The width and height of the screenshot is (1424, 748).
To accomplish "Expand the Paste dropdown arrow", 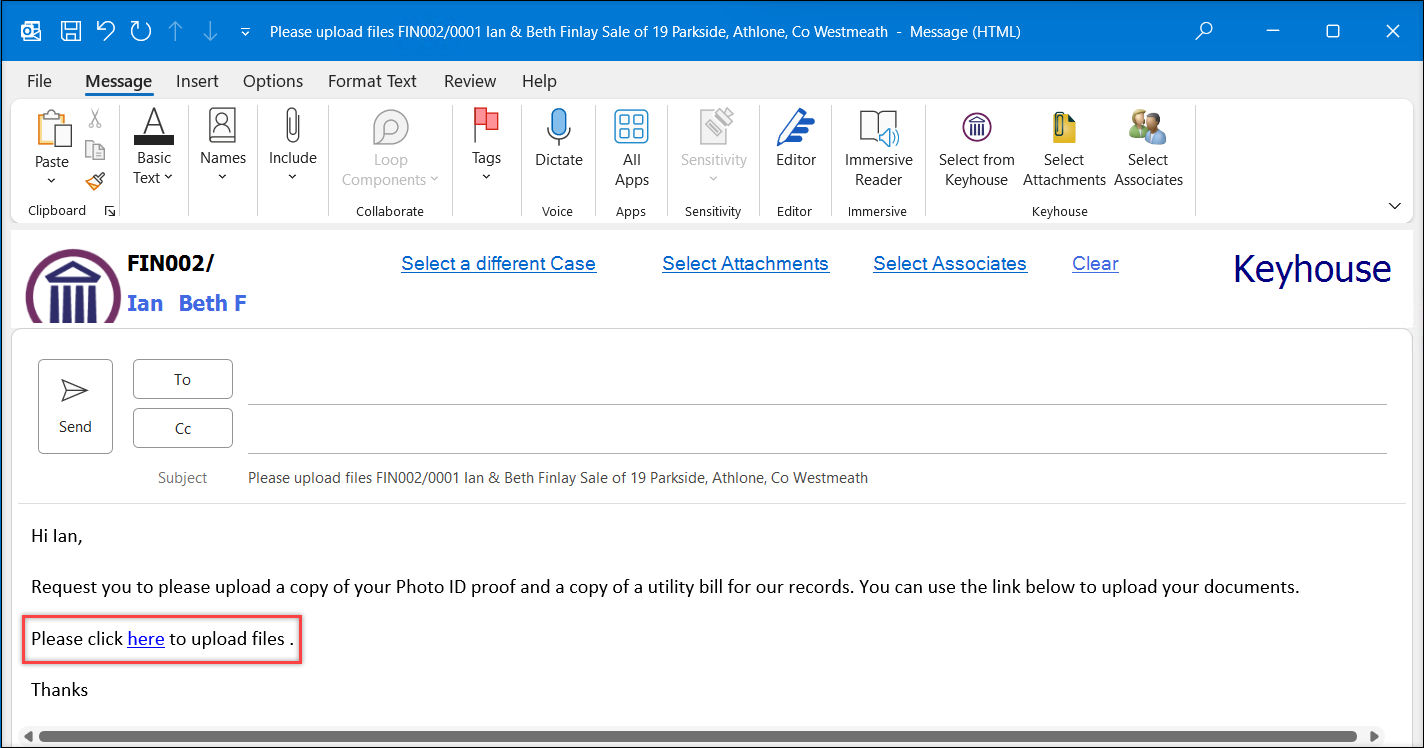I will point(52,181).
